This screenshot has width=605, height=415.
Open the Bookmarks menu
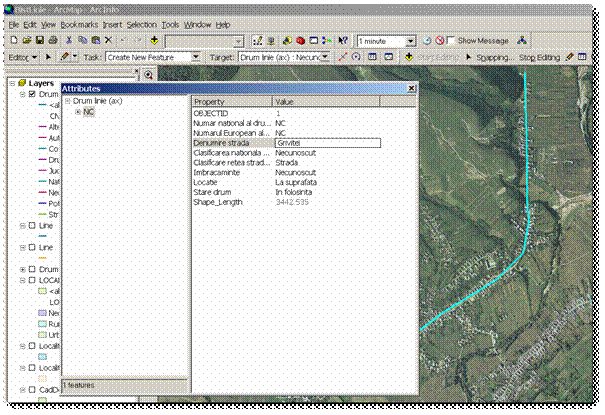[79, 24]
